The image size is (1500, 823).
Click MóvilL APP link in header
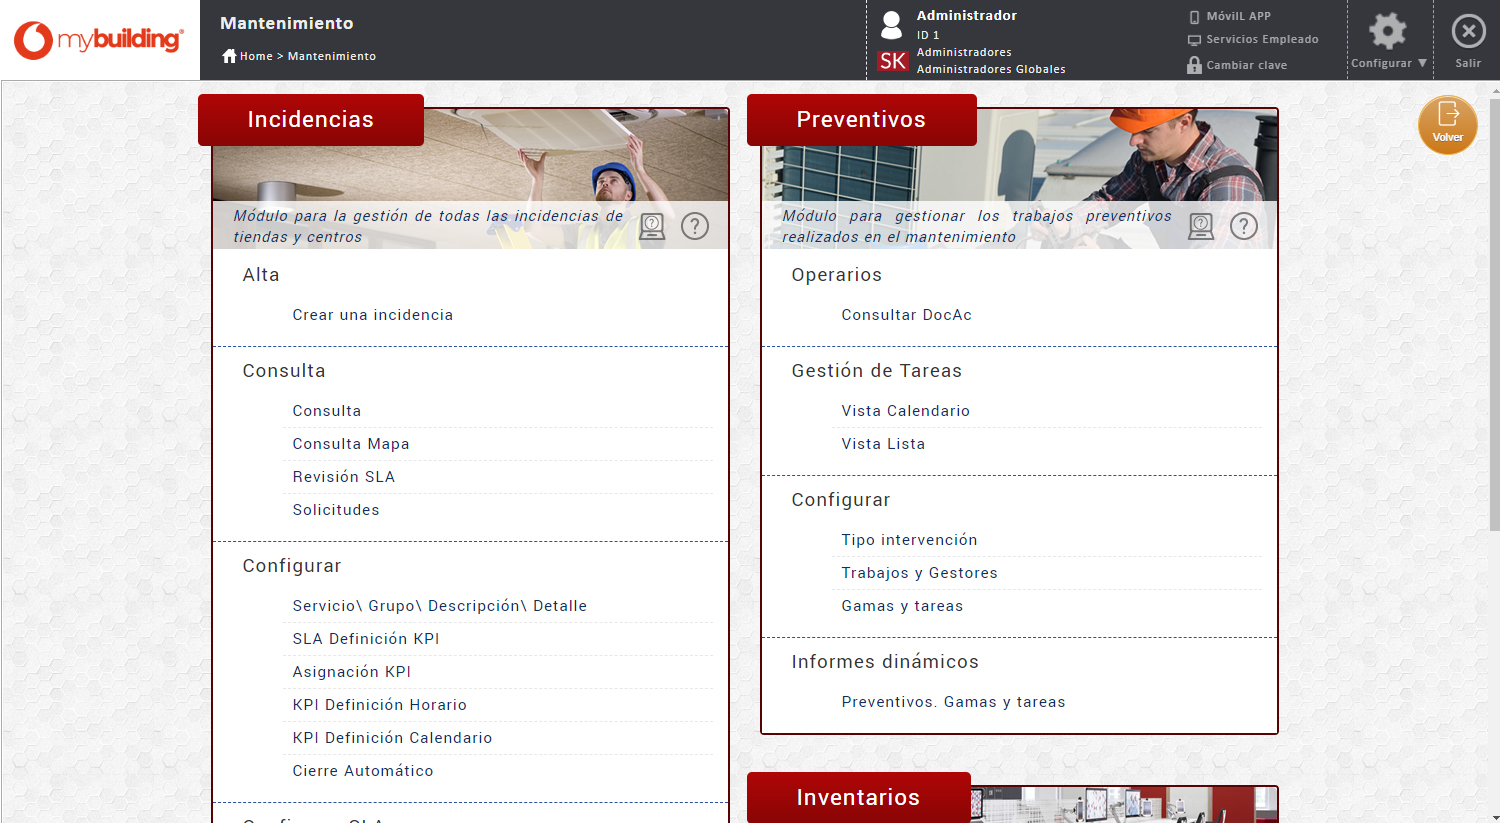click(x=1238, y=16)
